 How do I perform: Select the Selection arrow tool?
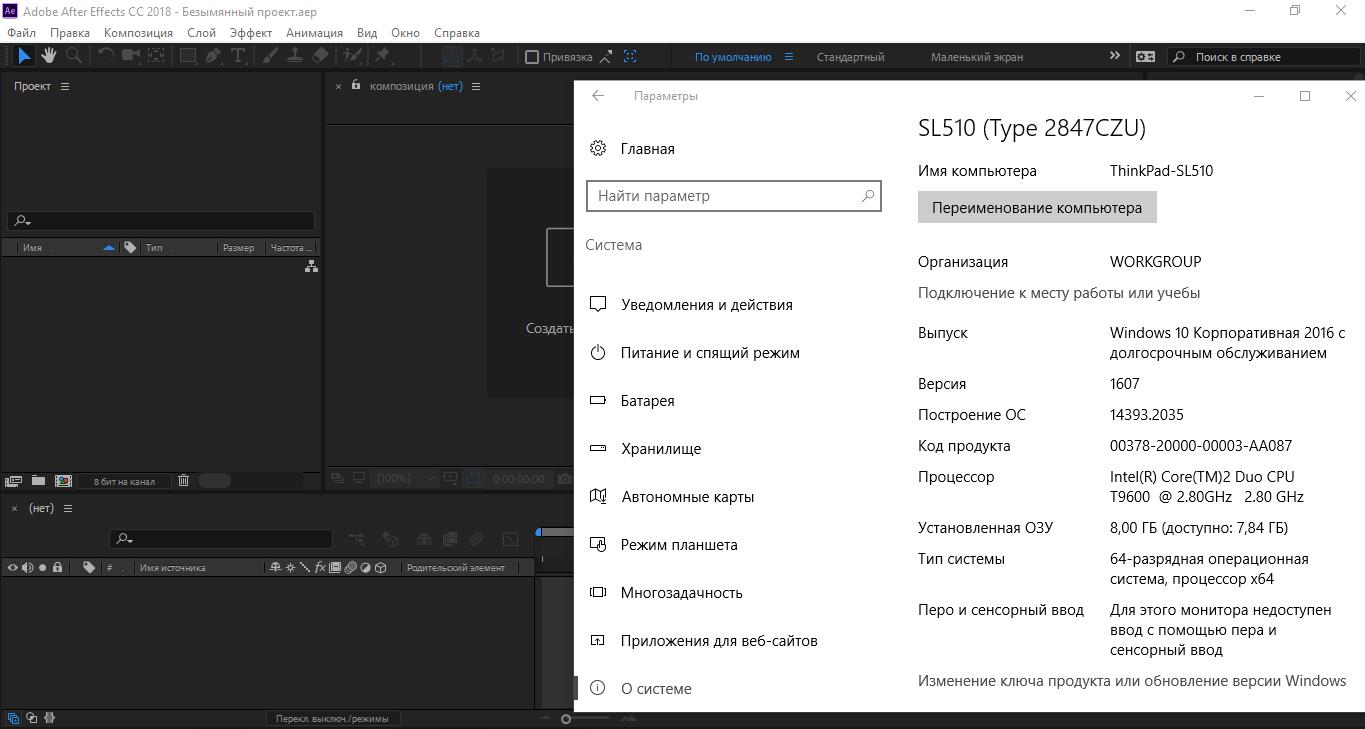coord(24,56)
